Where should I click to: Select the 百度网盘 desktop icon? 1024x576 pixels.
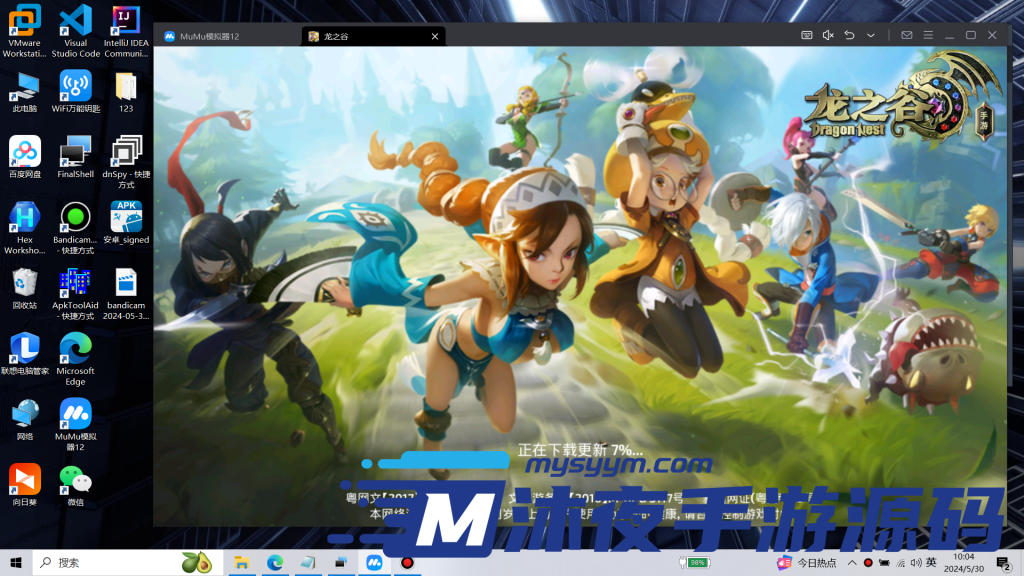[x=25, y=156]
